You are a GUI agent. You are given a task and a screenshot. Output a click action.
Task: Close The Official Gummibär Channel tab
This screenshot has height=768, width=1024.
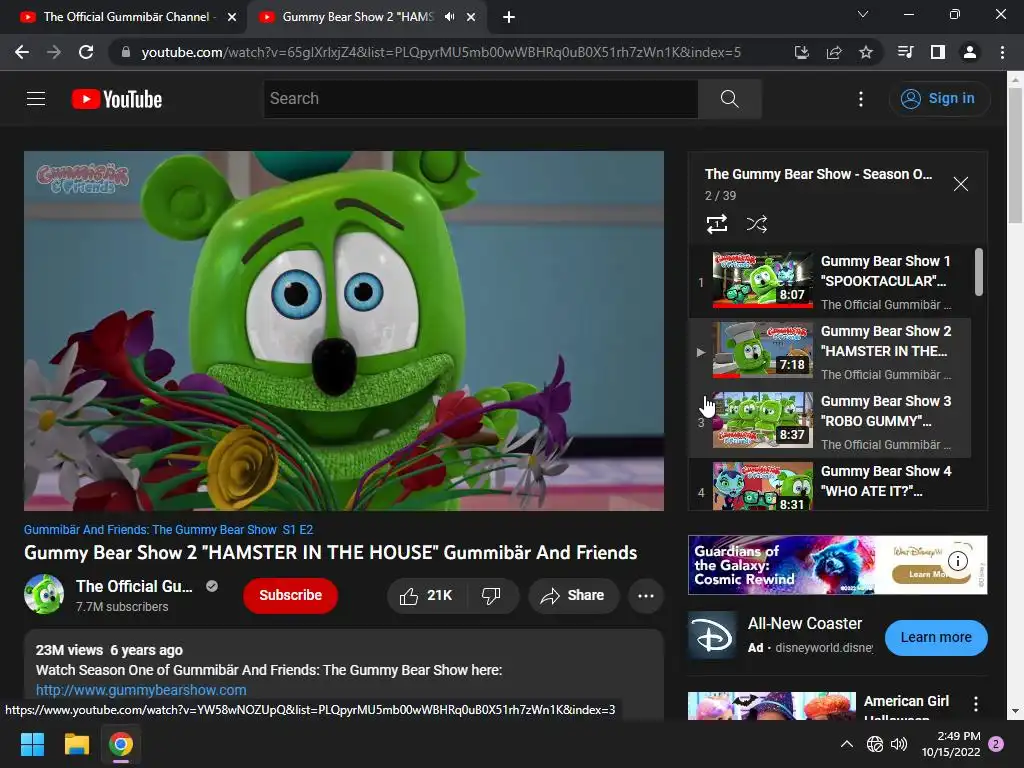pyautogui.click(x=232, y=17)
